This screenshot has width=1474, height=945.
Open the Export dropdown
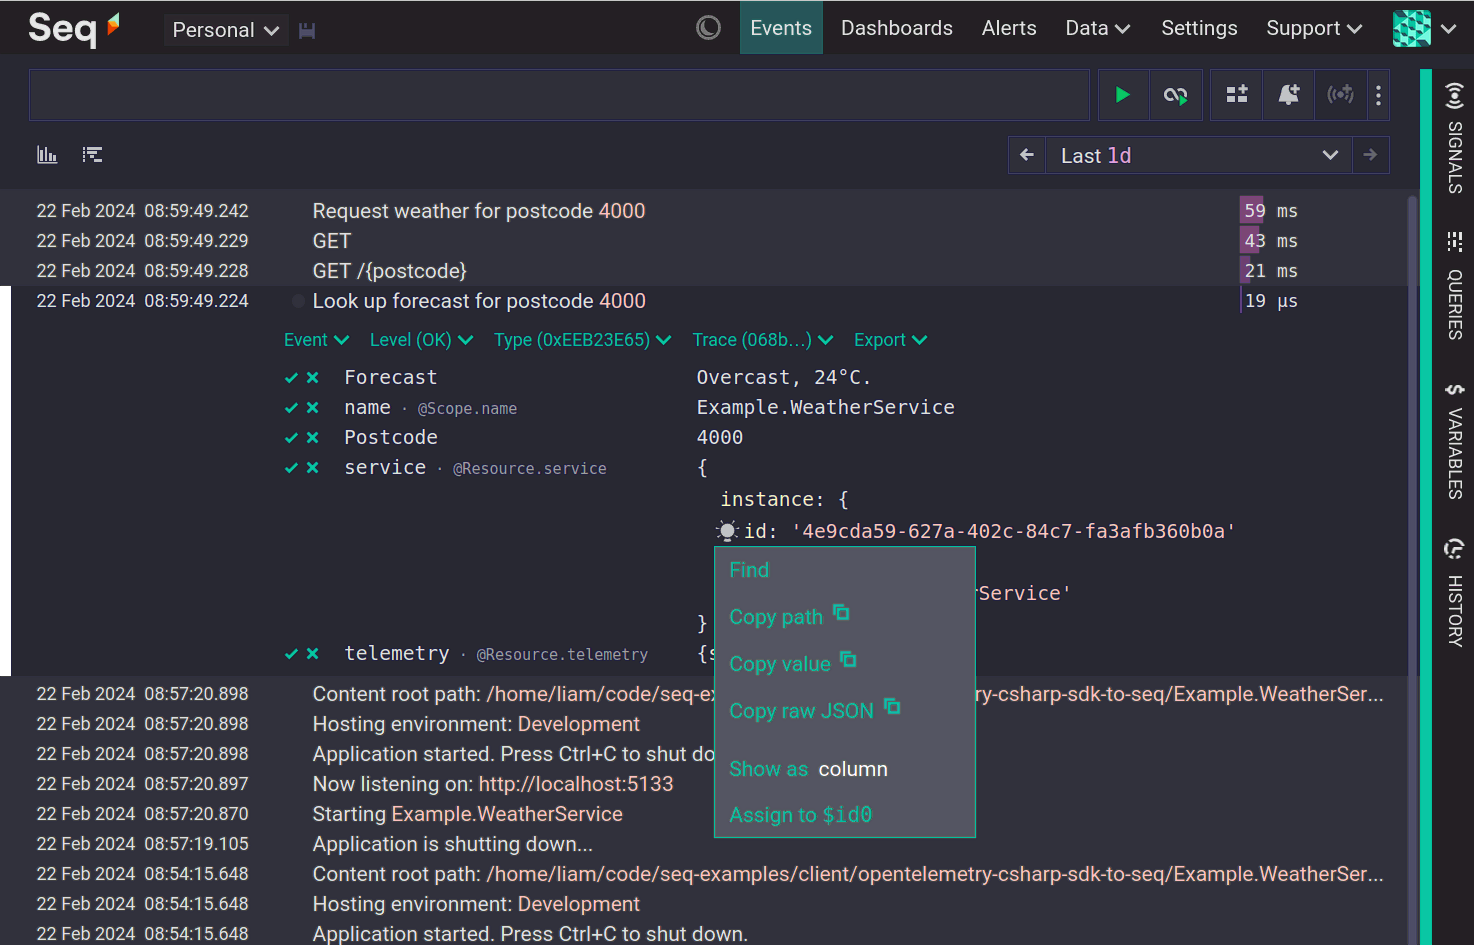(890, 340)
